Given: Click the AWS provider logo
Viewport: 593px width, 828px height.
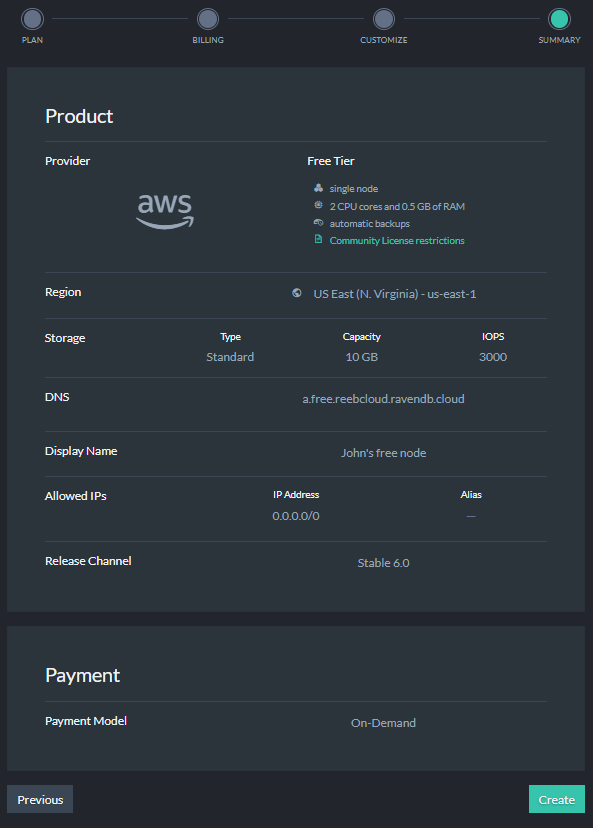Looking at the screenshot, I should [165, 211].
